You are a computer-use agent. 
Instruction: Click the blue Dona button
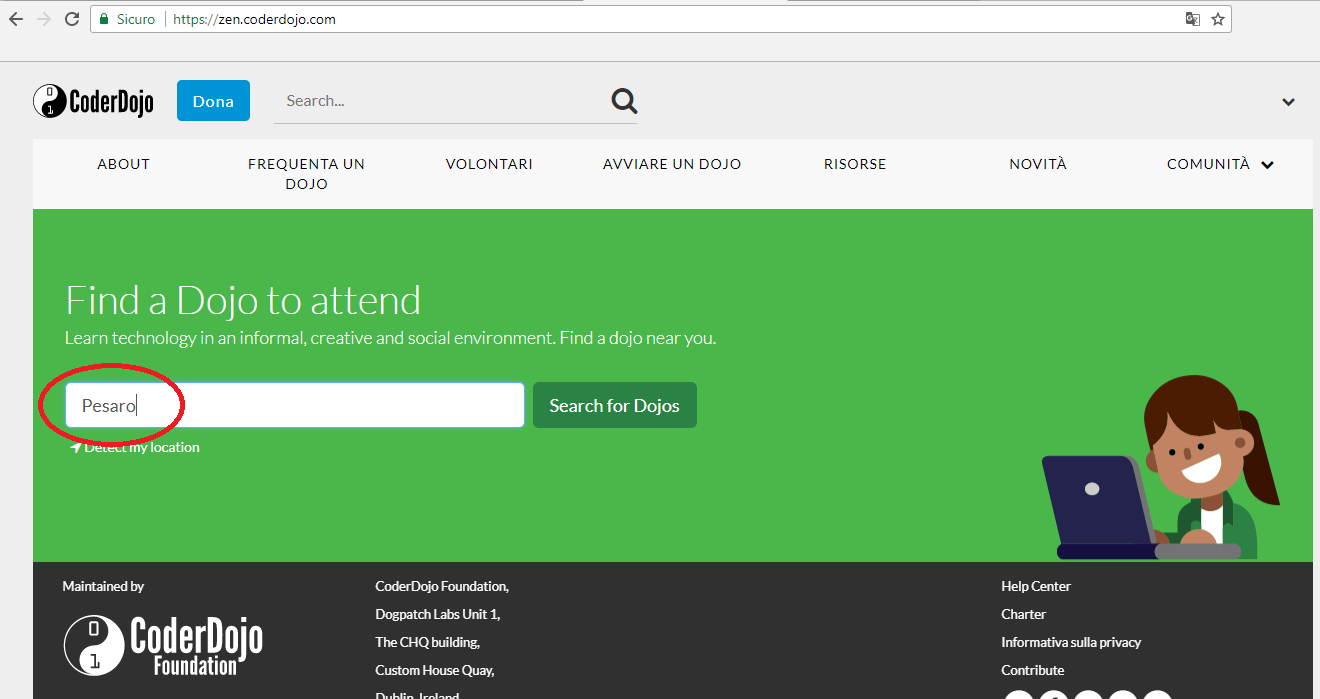[x=213, y=101]
